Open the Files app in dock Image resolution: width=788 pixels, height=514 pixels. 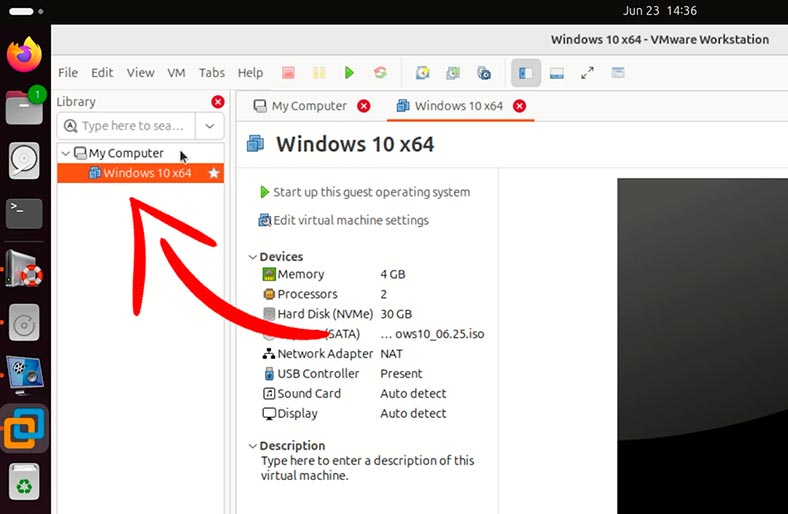(x=24, y=107)
